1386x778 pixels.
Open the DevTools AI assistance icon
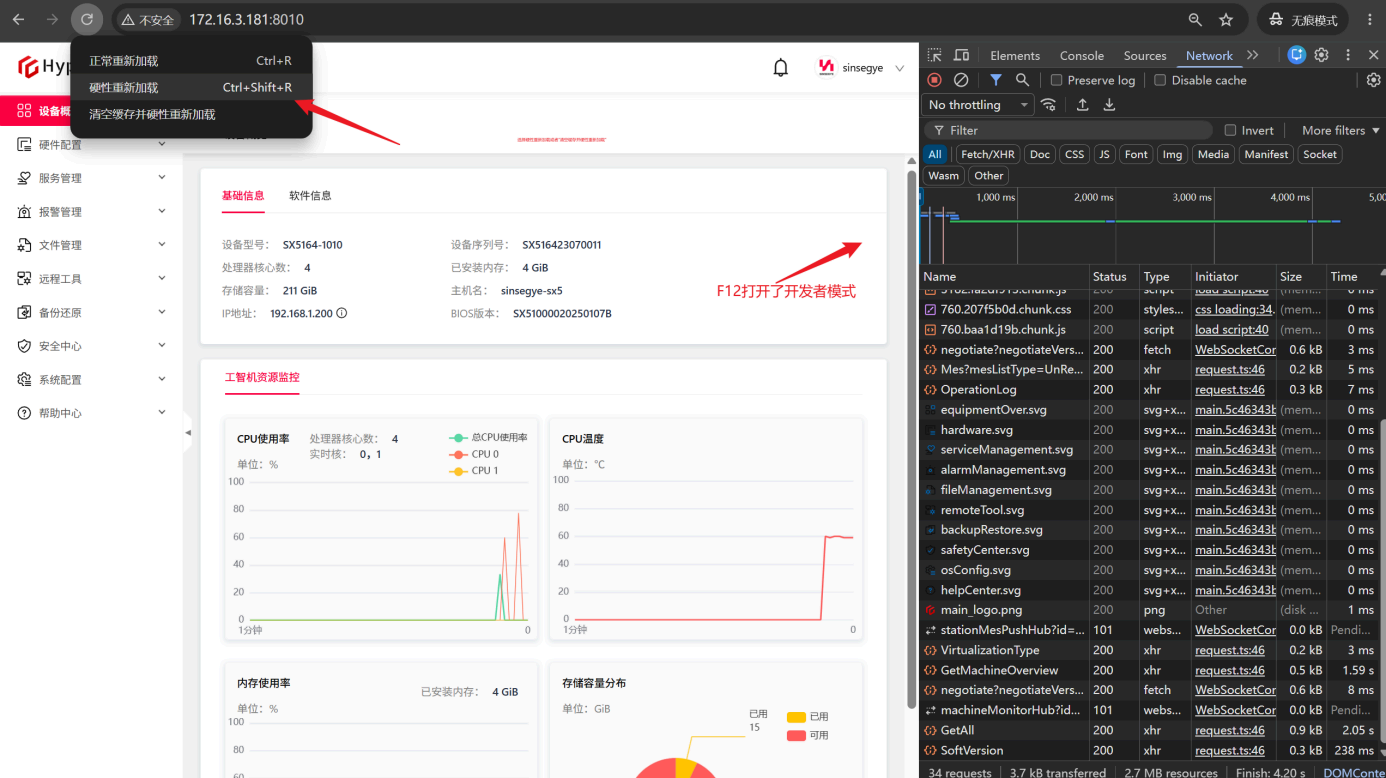[x=1297, y=55]
